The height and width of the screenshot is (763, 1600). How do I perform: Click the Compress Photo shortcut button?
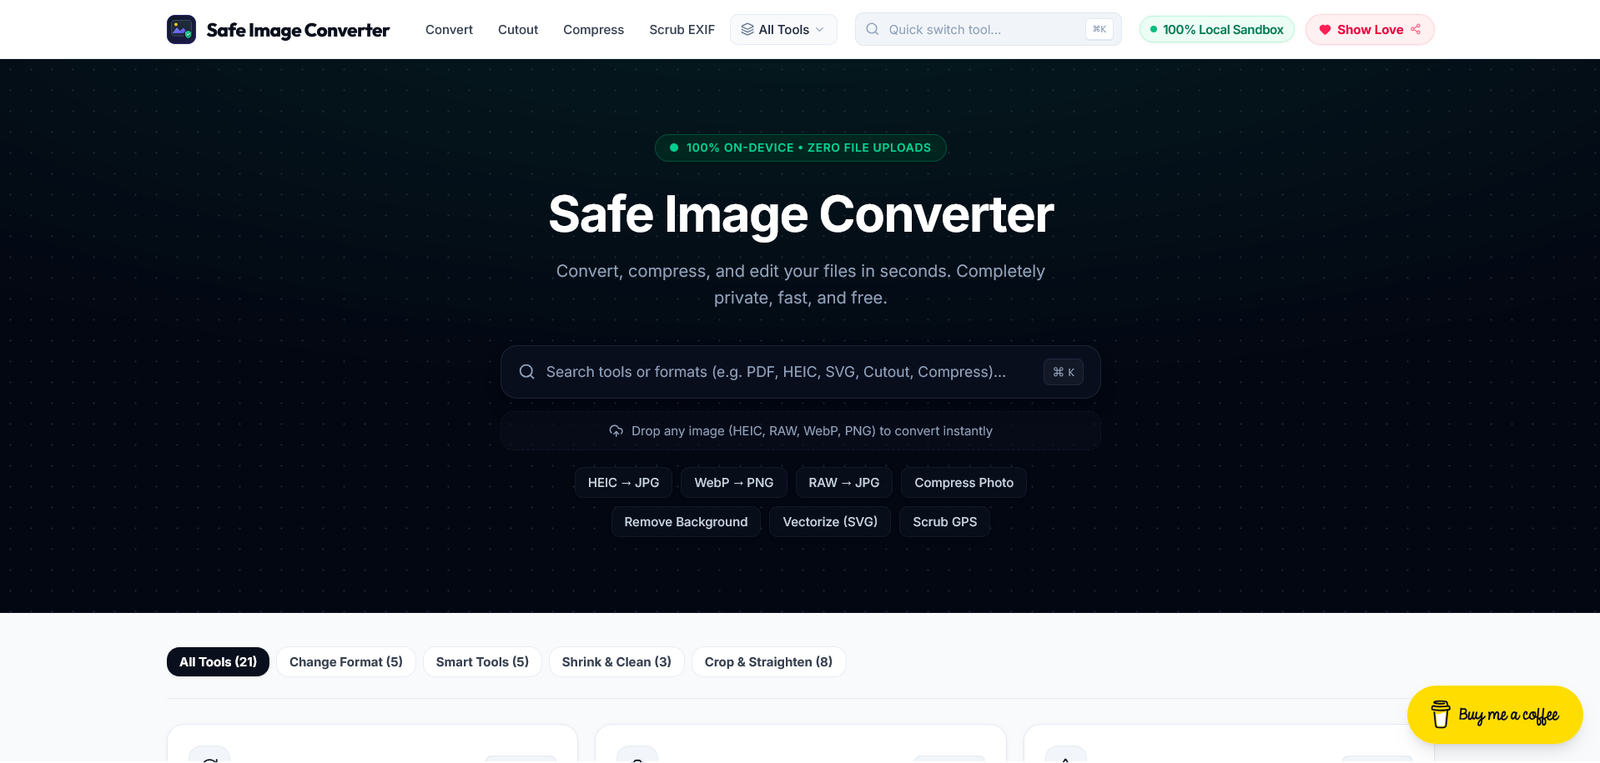(964, 482)
